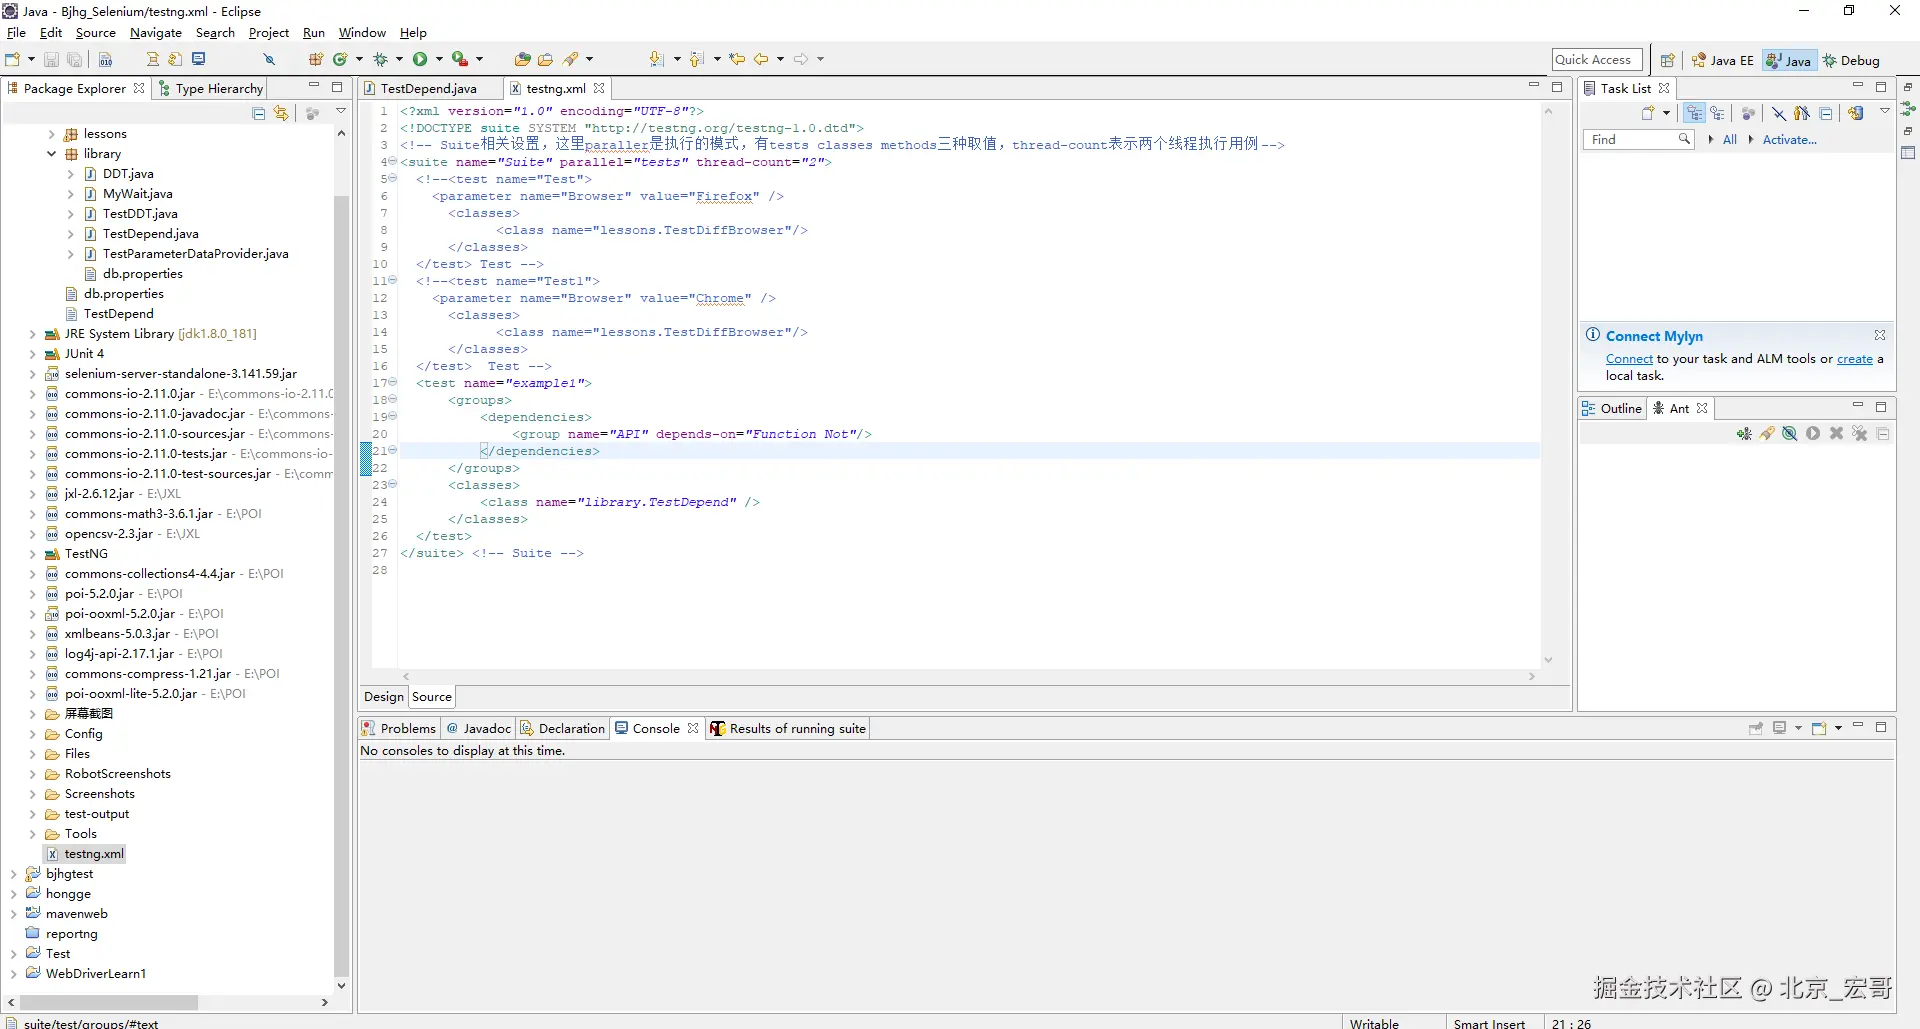This screenshot has height=1029, width=1920.
Task: Click New Task icon in Task List
Action: click(x=1648, y=113)
